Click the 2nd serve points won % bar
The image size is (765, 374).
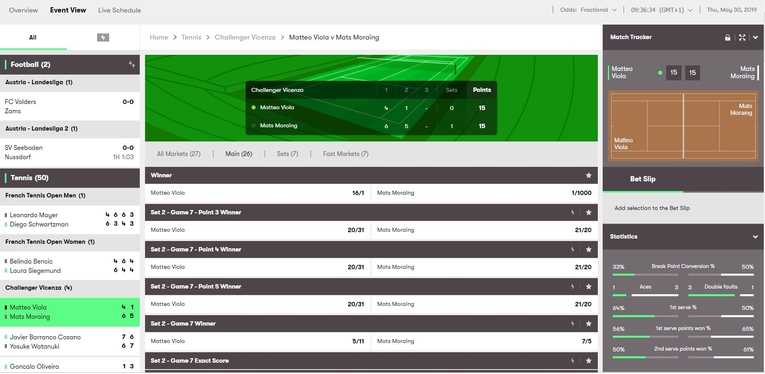tap(683, 353)
